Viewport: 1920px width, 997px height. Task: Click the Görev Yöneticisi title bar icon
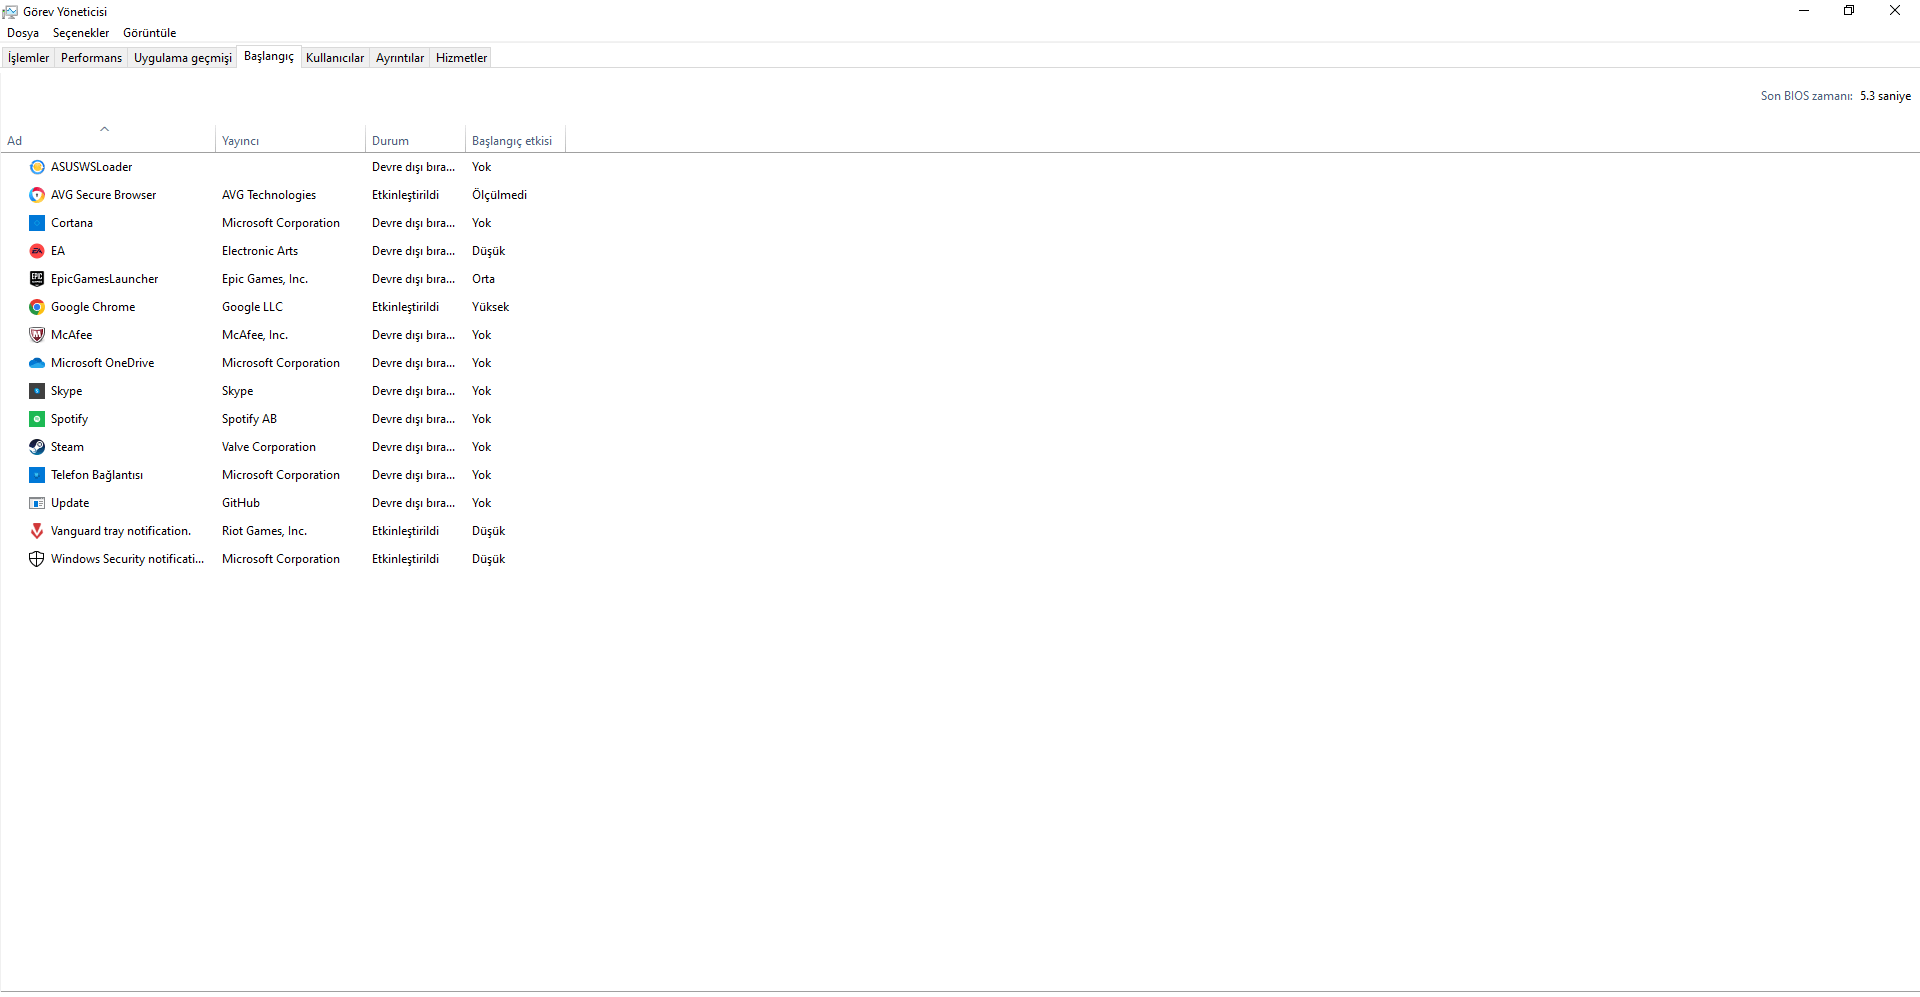pyautogui.click(x=10, y=11)
